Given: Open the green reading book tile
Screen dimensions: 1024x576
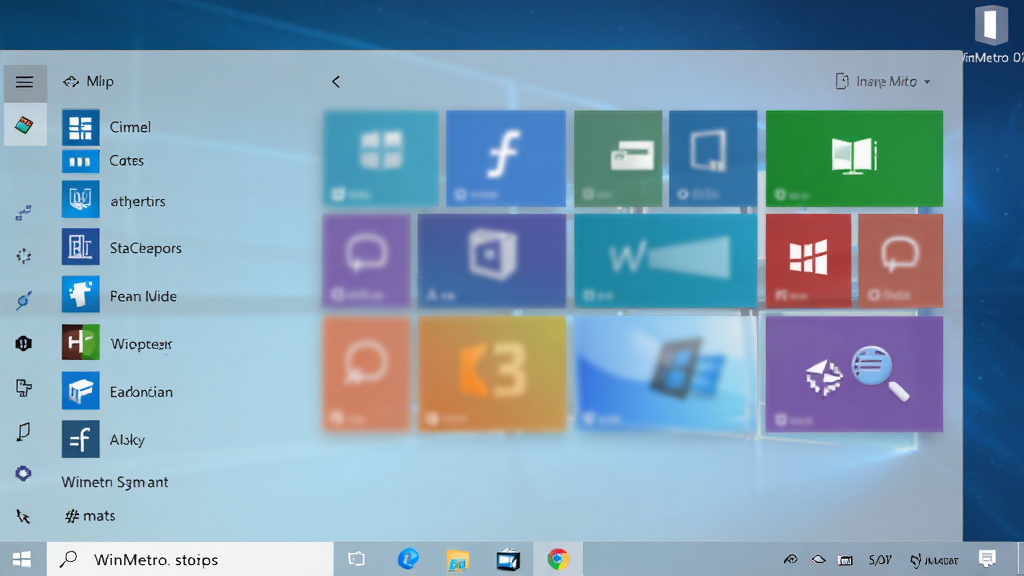Looking at the screenshot, I should tap(854, 159).
